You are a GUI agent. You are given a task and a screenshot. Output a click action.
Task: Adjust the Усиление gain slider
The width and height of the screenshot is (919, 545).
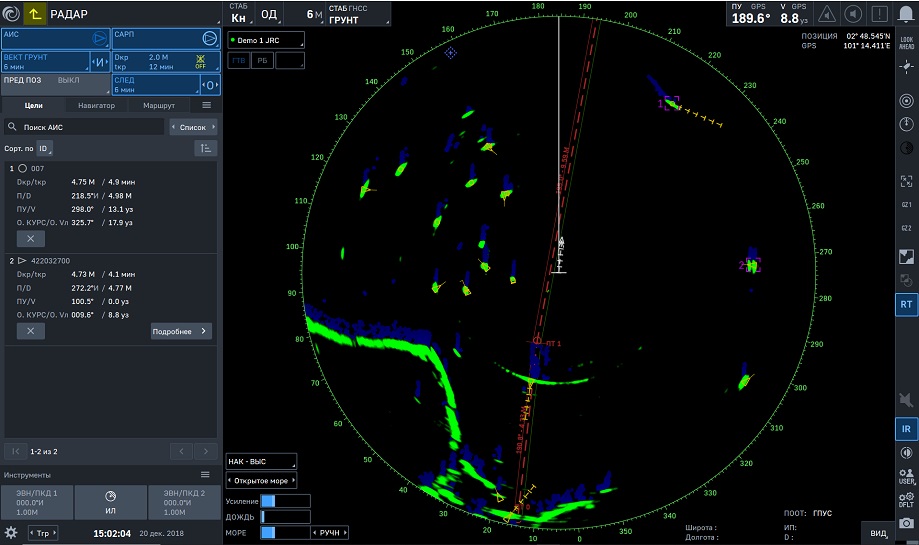284,501
